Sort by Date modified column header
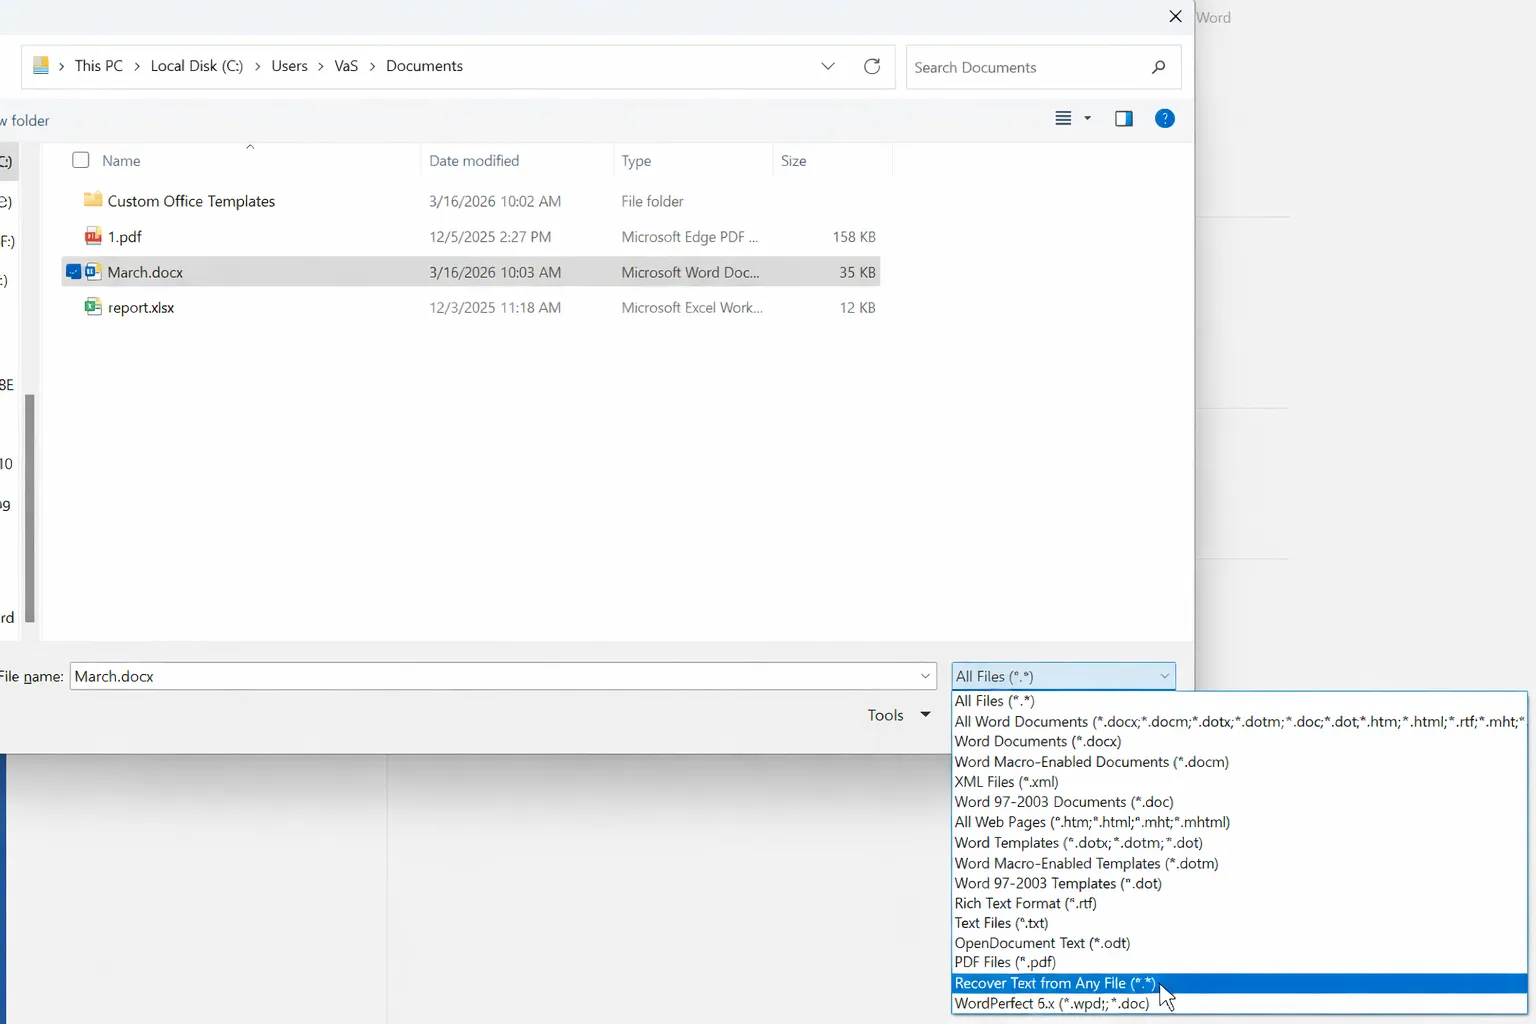Viewport: 1536px width, 1024px height. [x=474, y=161]
